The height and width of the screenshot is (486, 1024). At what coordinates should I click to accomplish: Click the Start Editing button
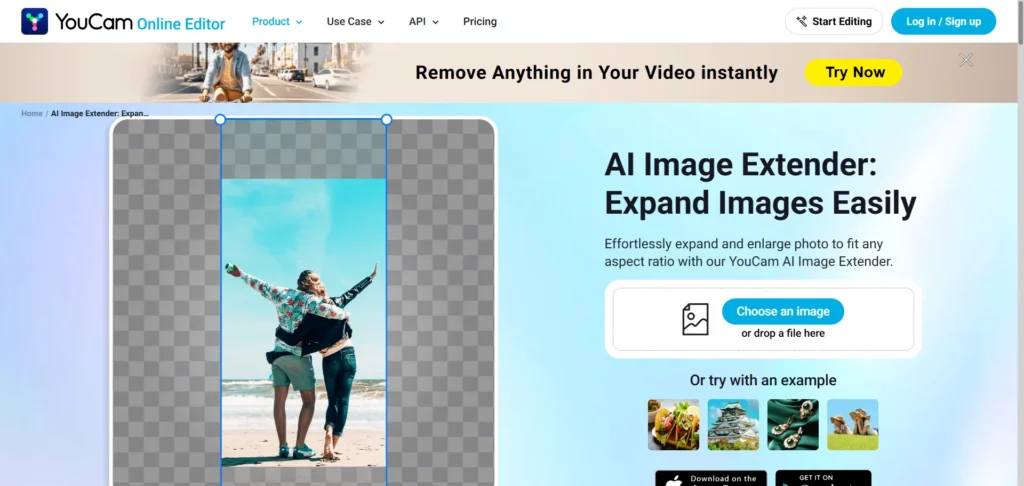[834, 22]
